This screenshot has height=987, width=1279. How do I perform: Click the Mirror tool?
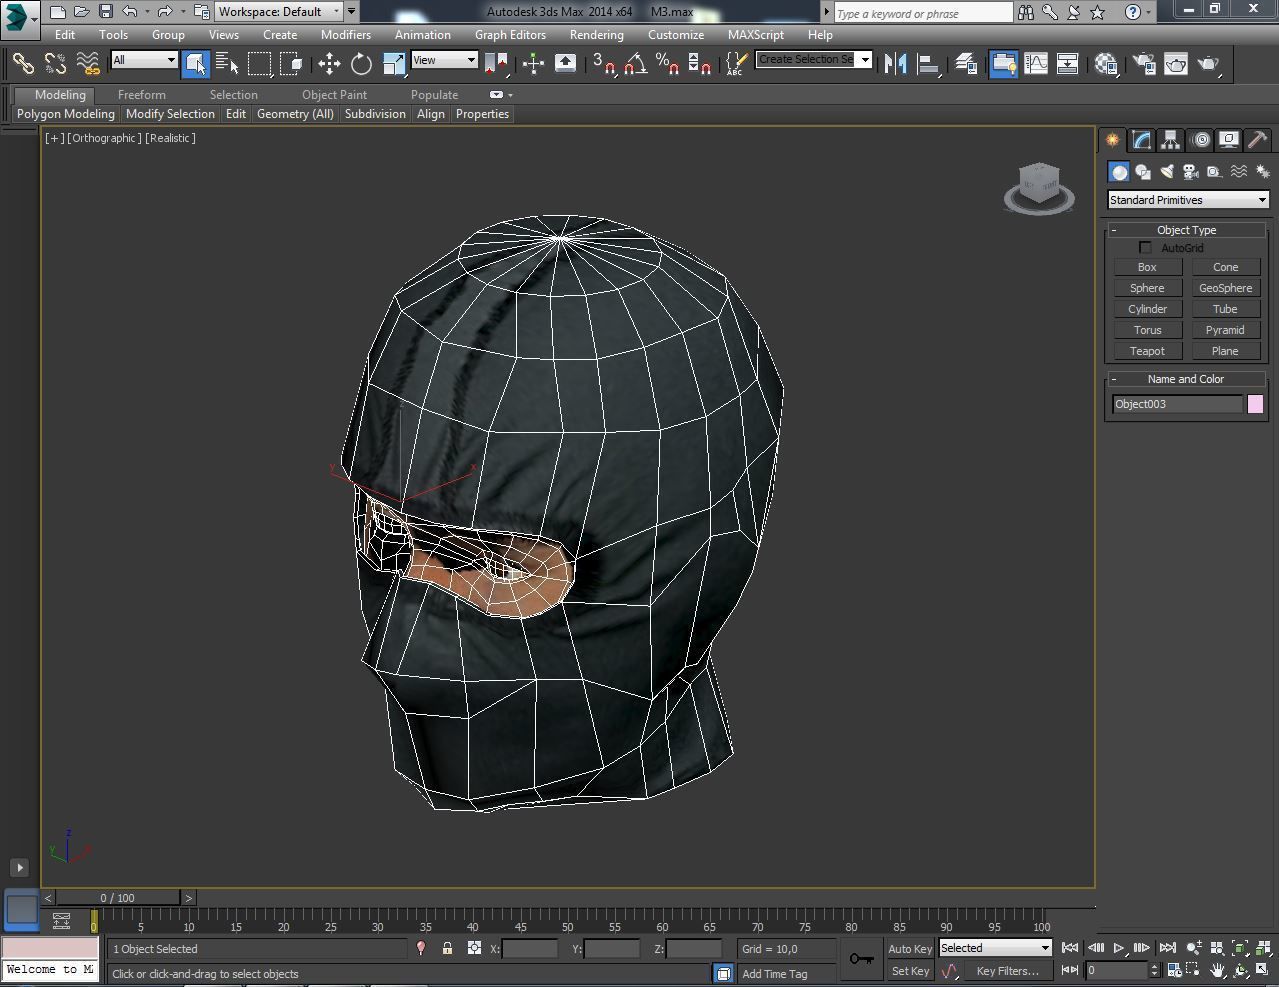pos(895,64)
